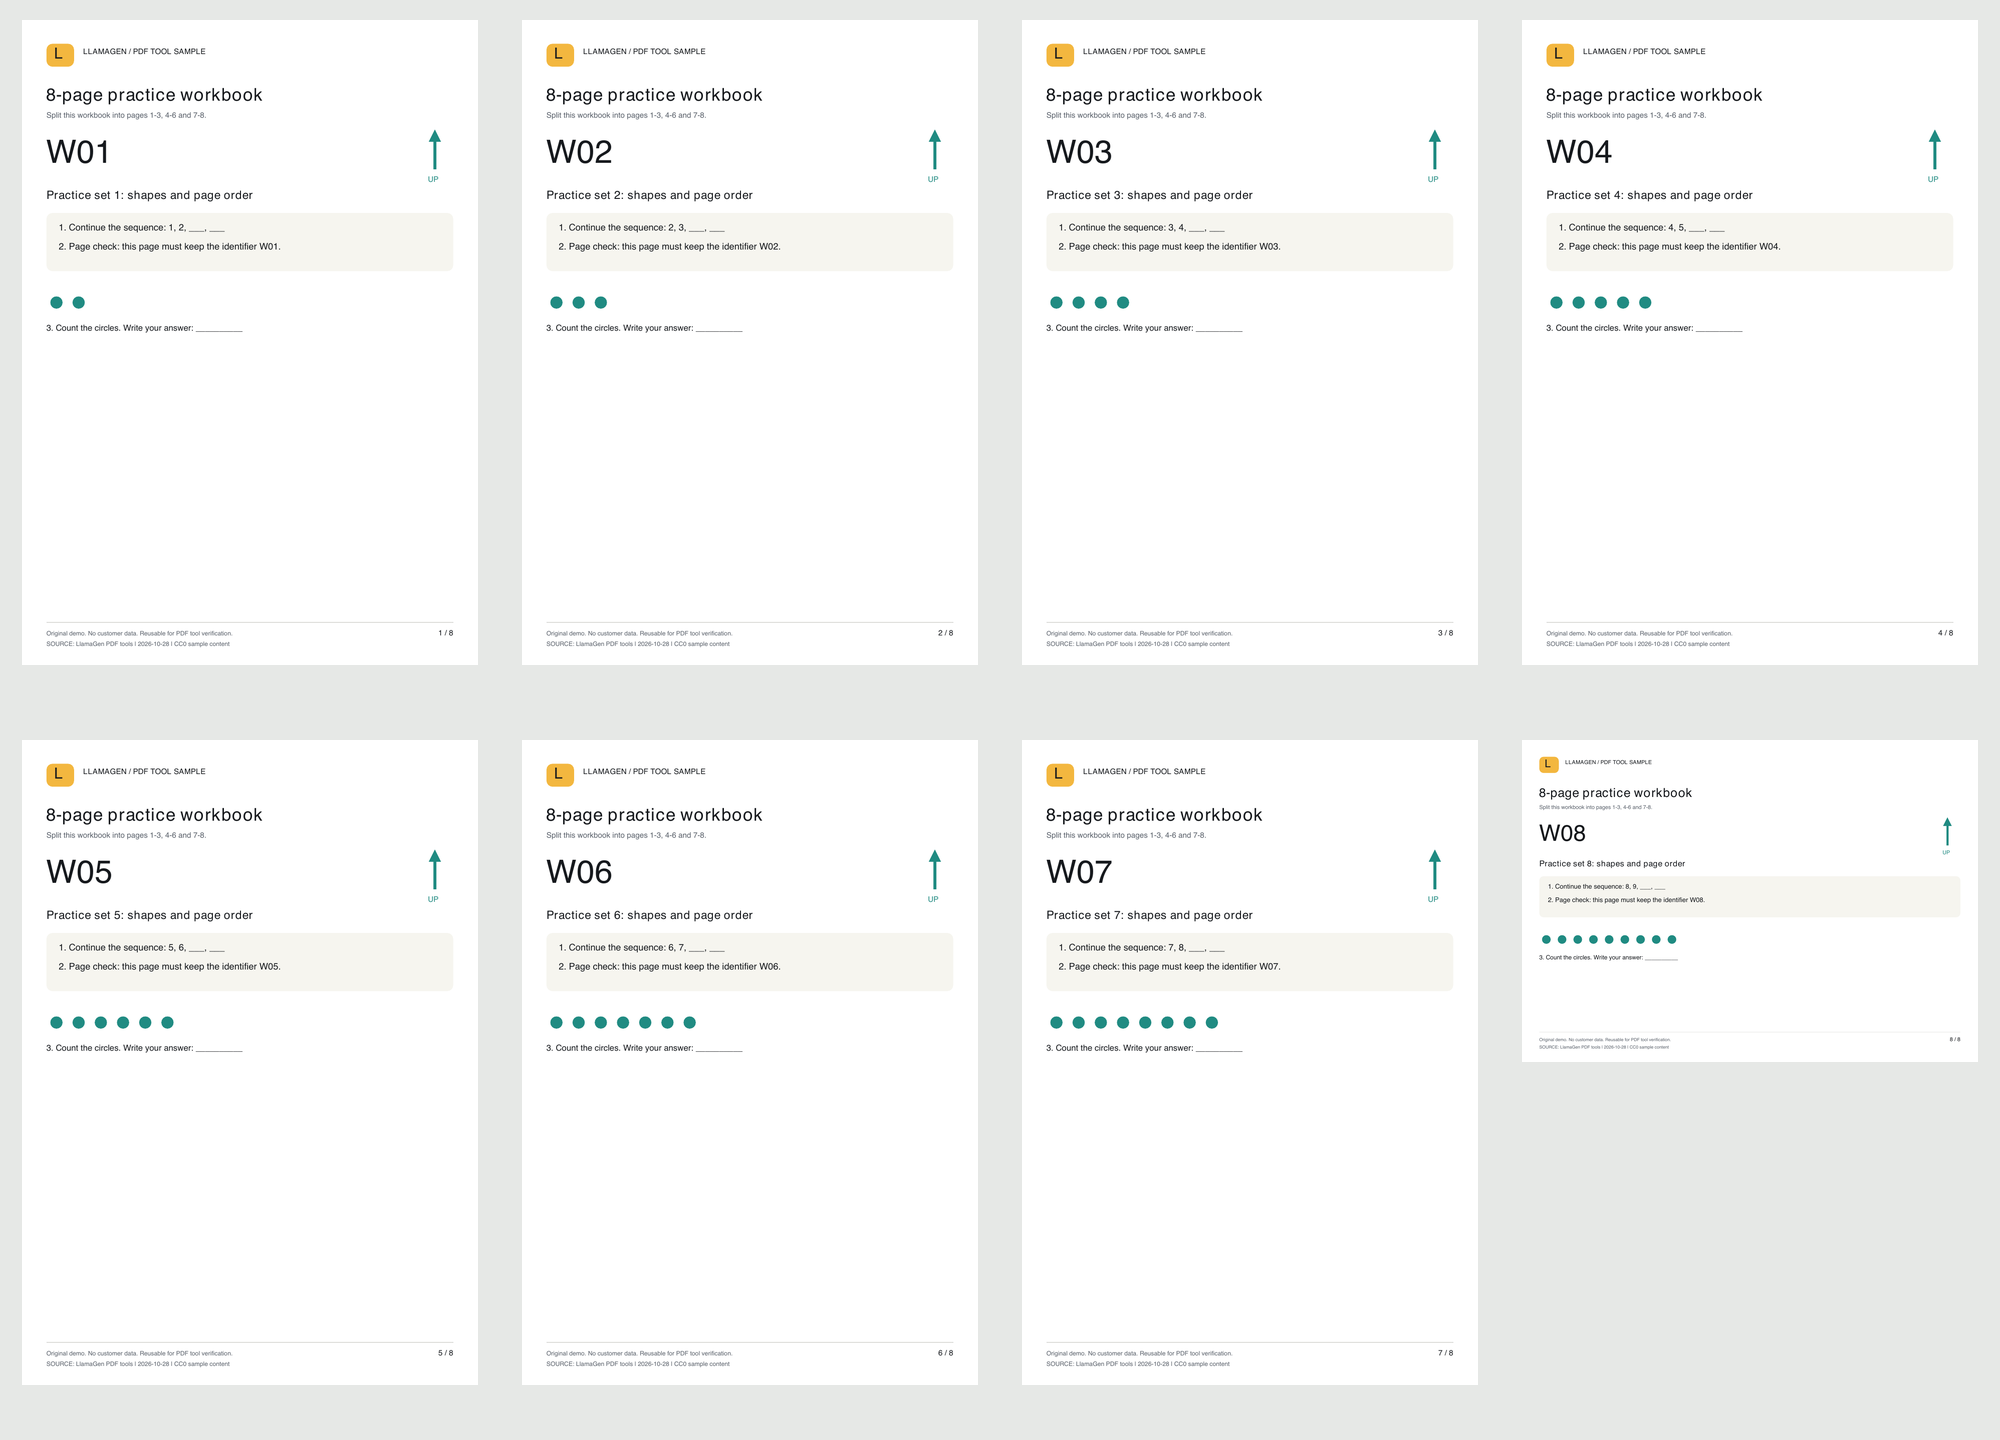Click the W02 identifier heading
The height and width of the screenshot is (1440, 2000).
tap(579, 152)
